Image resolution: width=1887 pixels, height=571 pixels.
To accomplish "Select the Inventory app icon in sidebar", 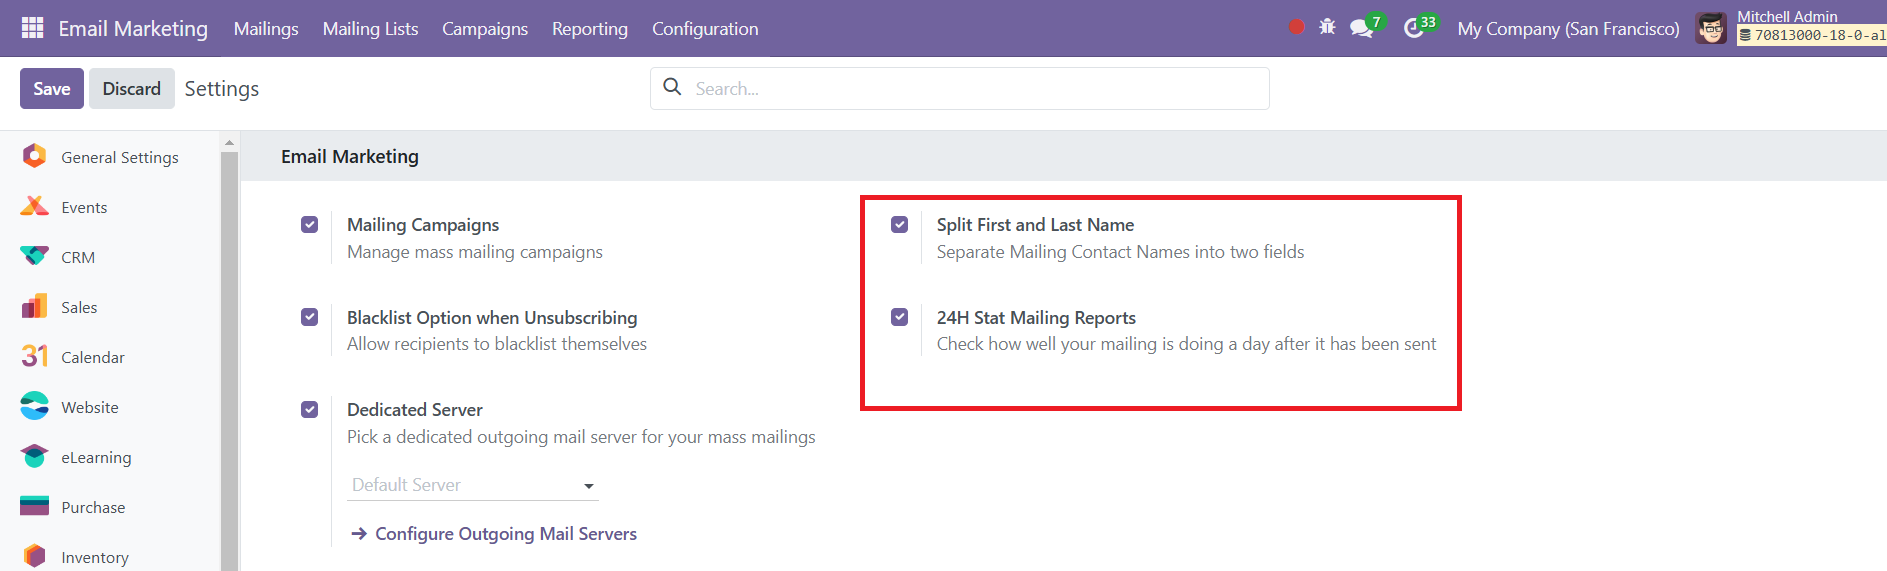I will (34, 556).
